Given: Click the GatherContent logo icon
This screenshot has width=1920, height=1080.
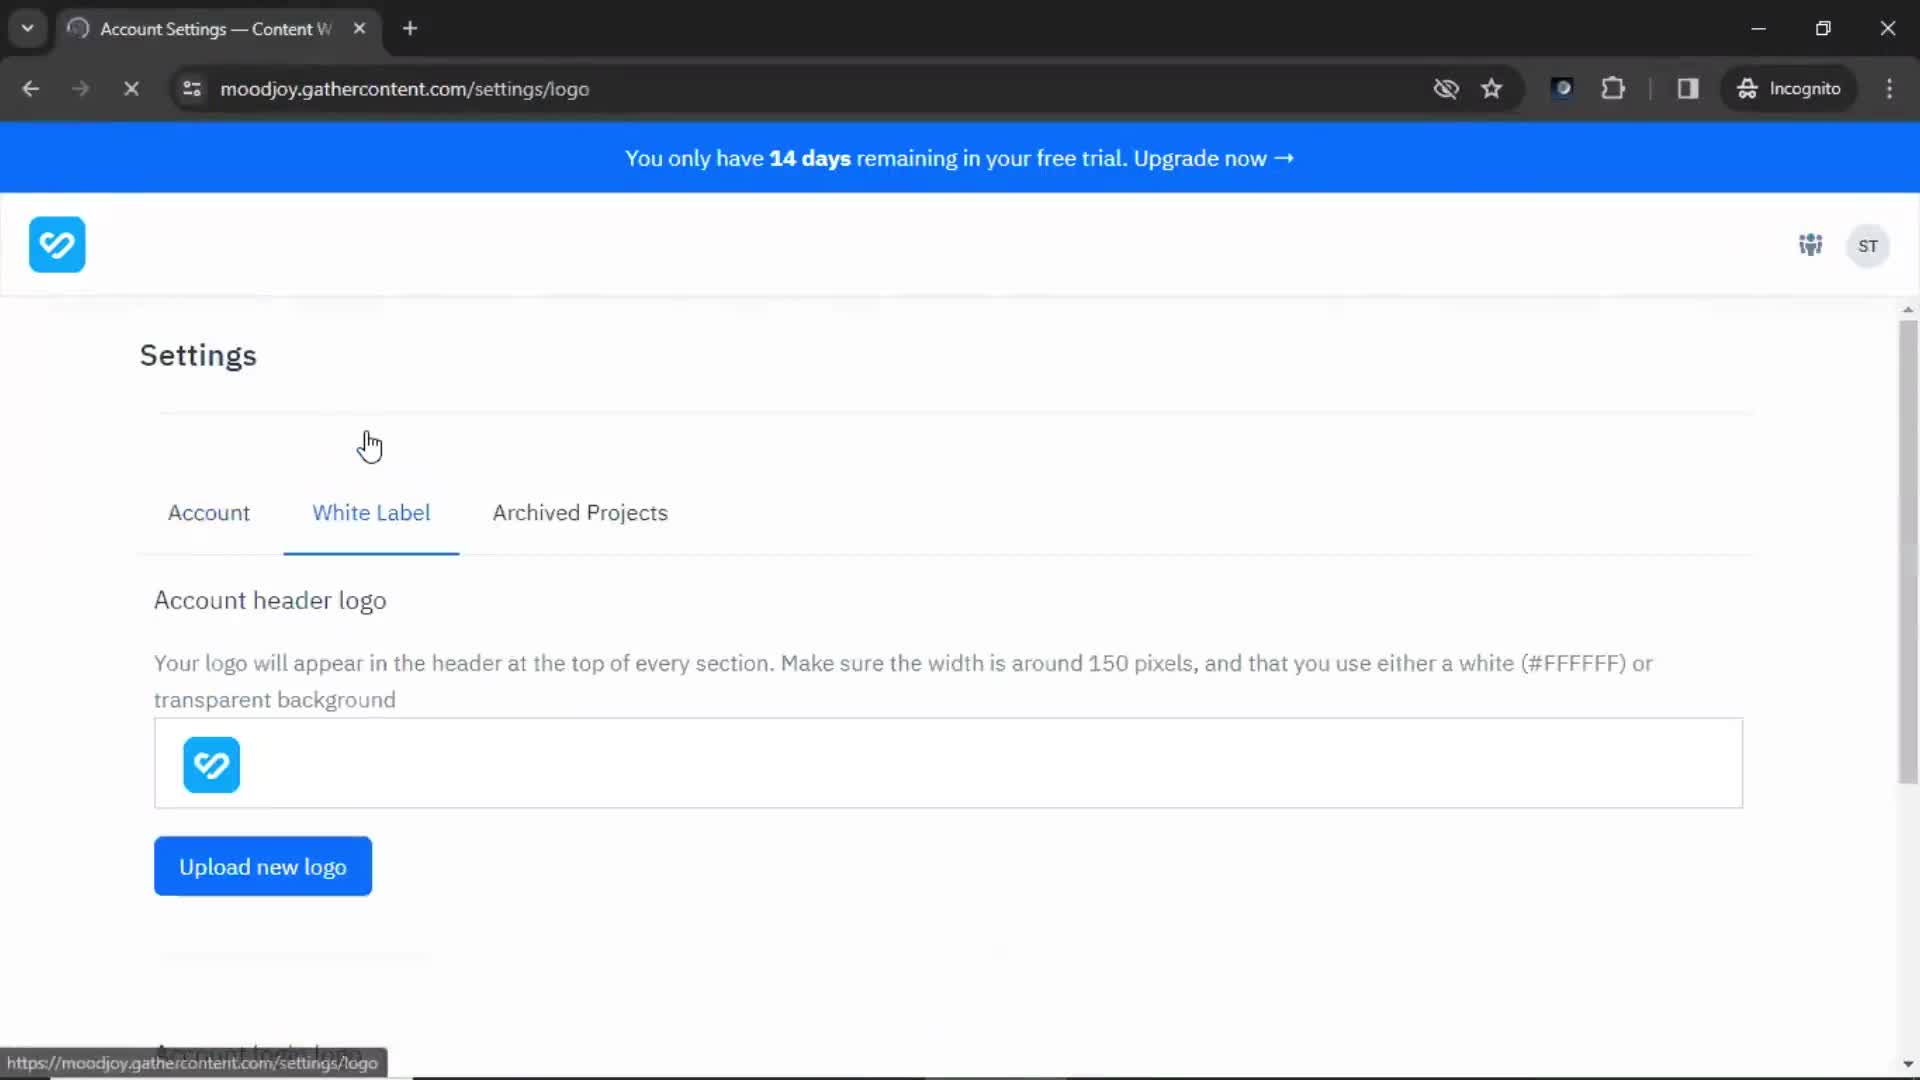Looking at the screenshot, I should click(x=57, y=245).
